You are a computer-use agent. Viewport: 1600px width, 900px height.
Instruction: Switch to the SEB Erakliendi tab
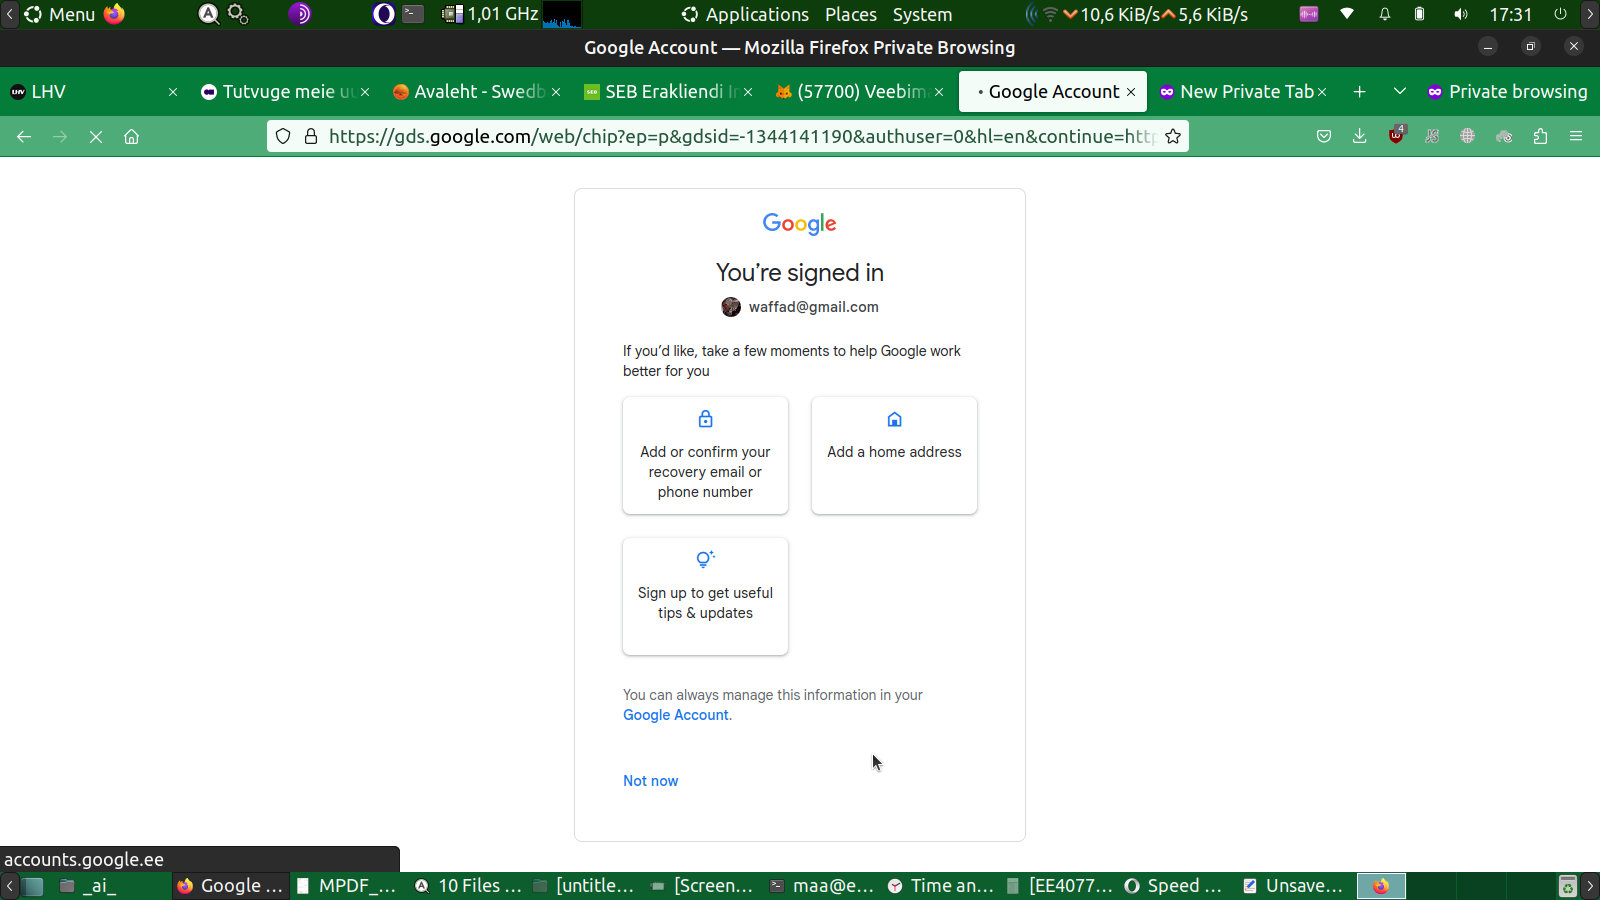click(667, 92)
